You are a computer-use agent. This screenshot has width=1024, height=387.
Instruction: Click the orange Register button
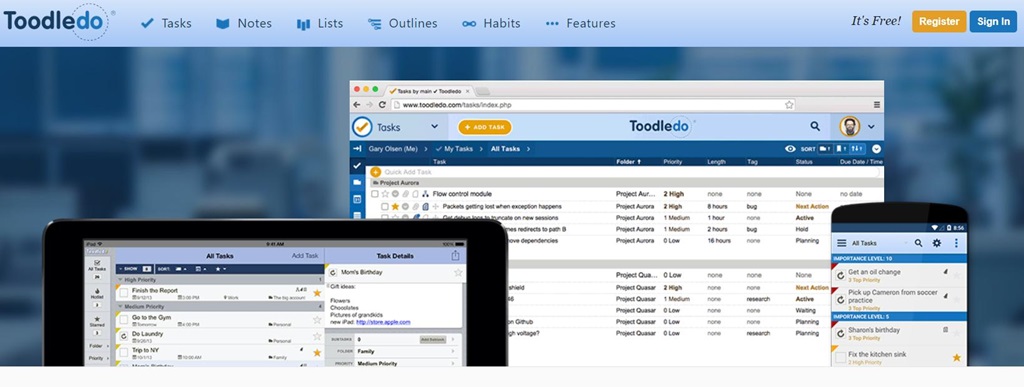pos(939,22)
